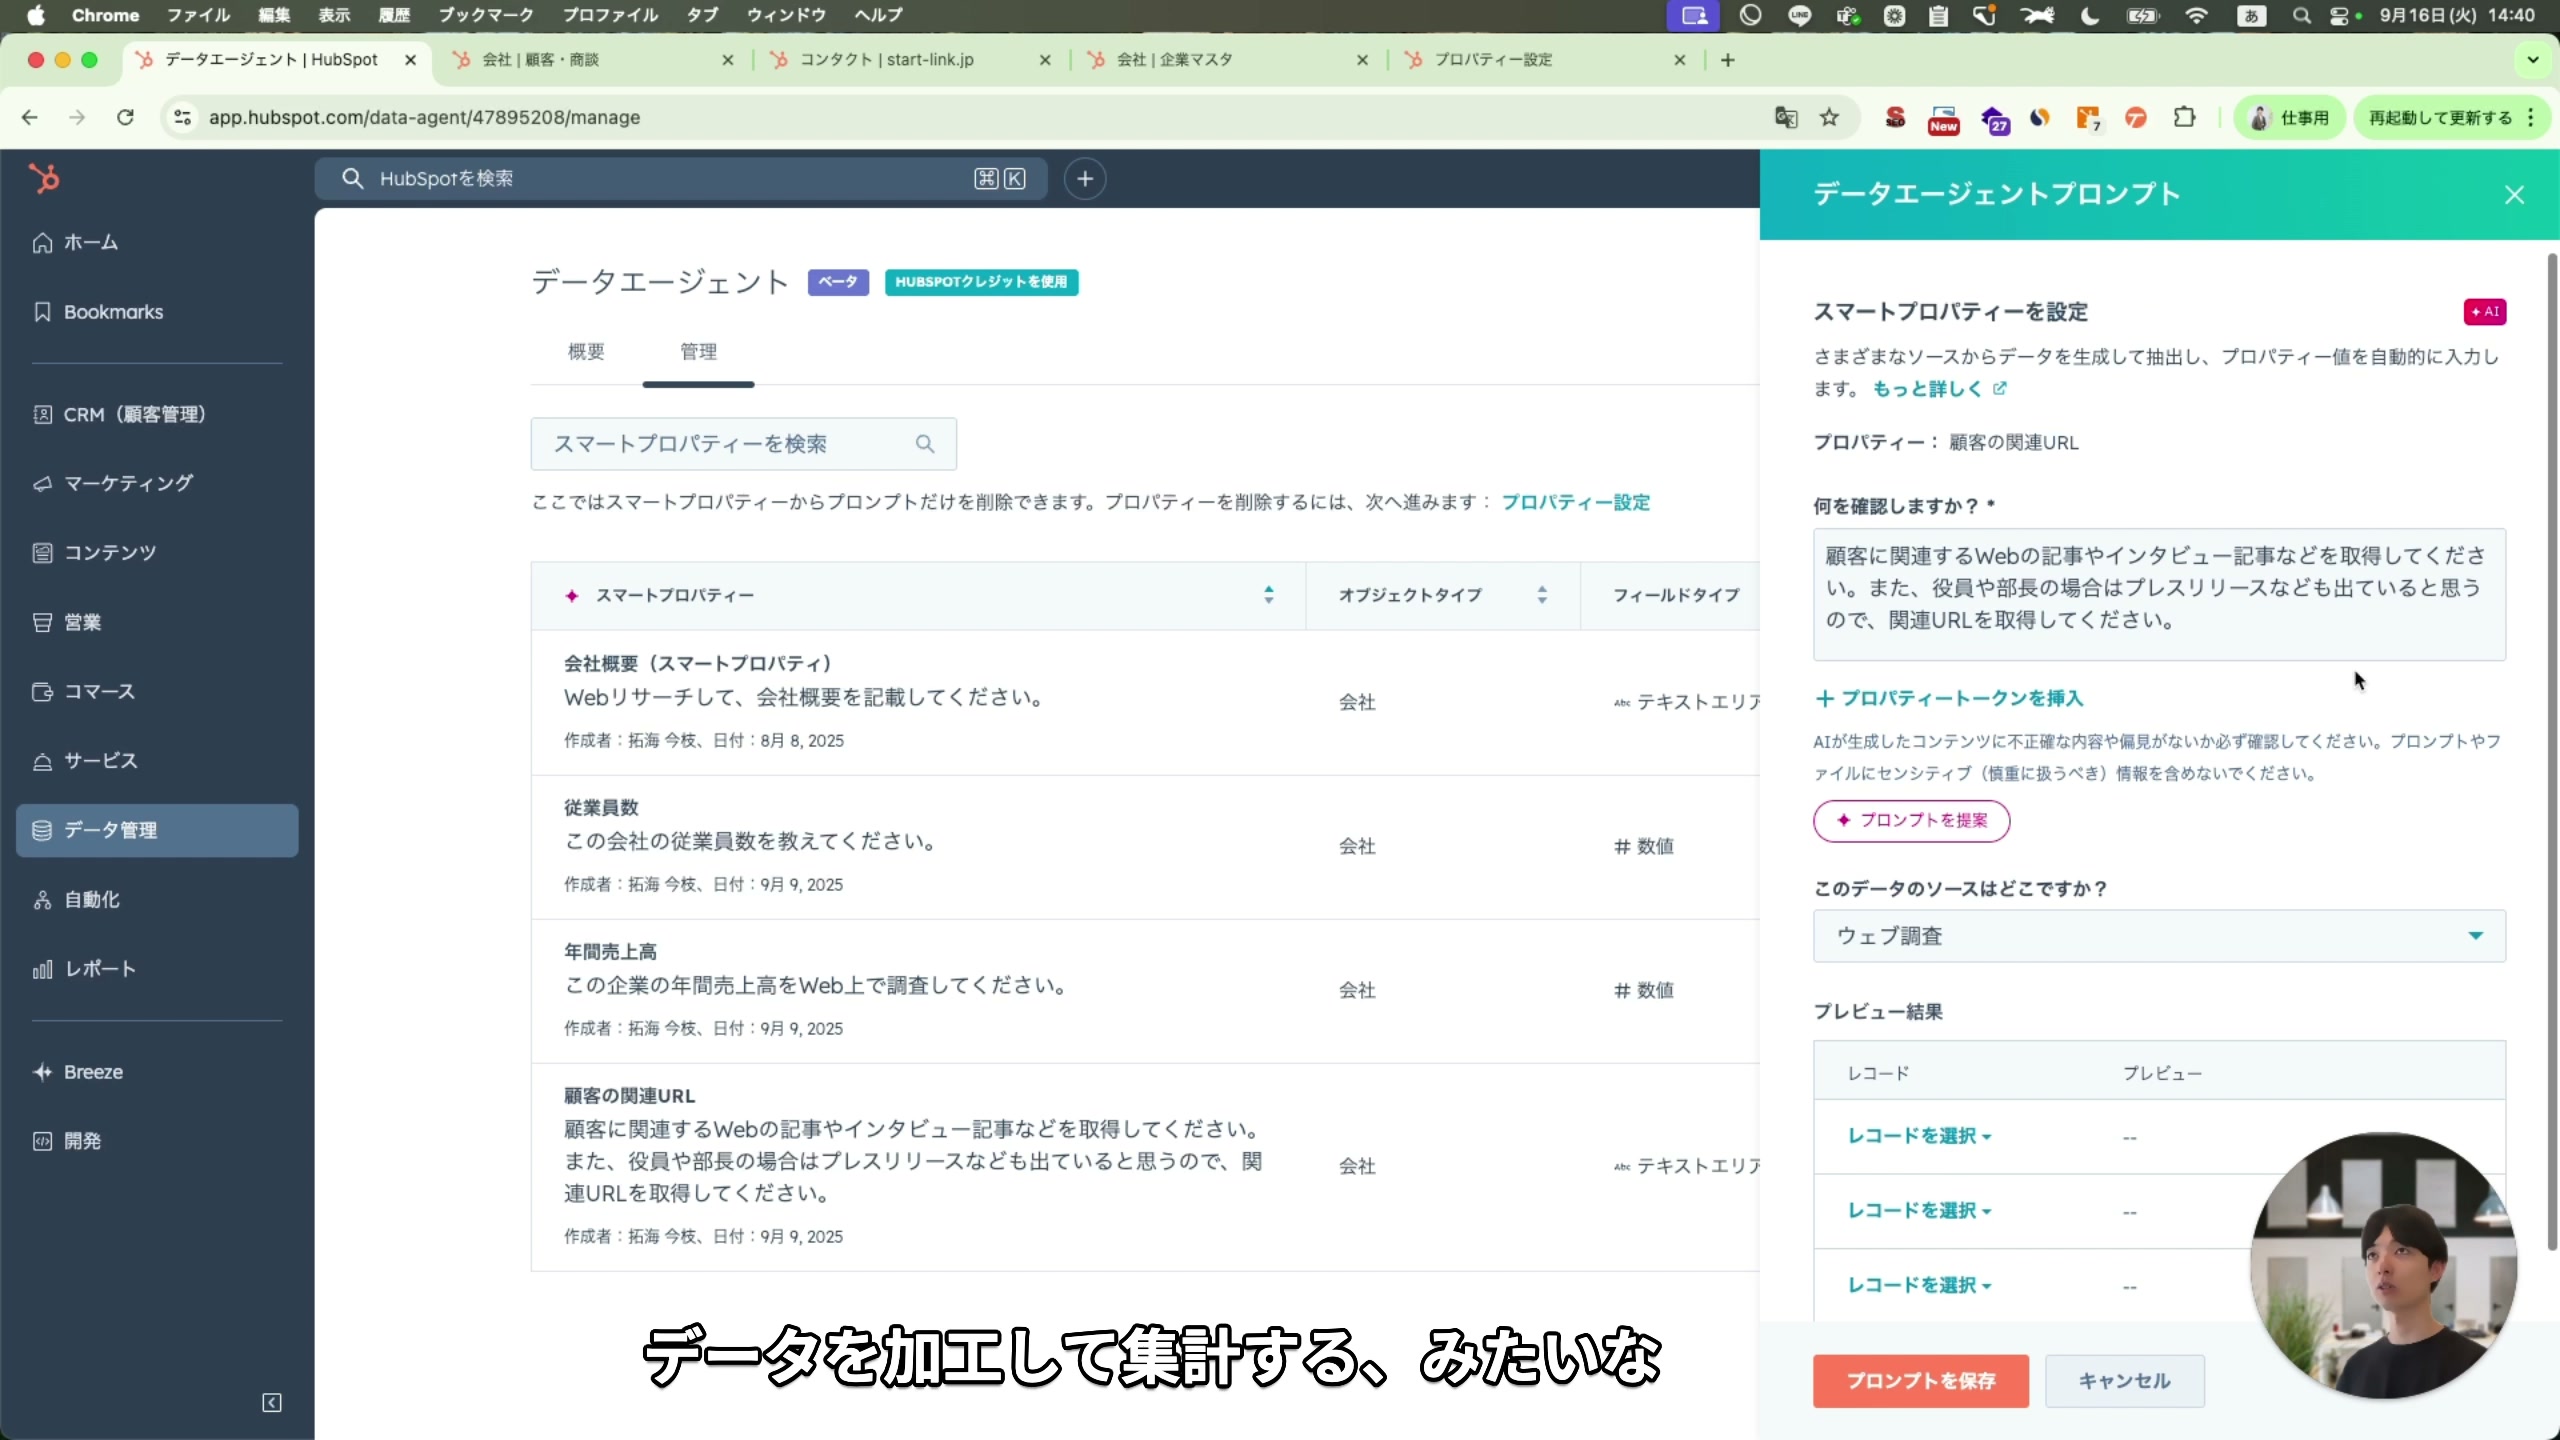
Task: Toggle sort on スマートプロパティー column
Action: pos(1268,595)
